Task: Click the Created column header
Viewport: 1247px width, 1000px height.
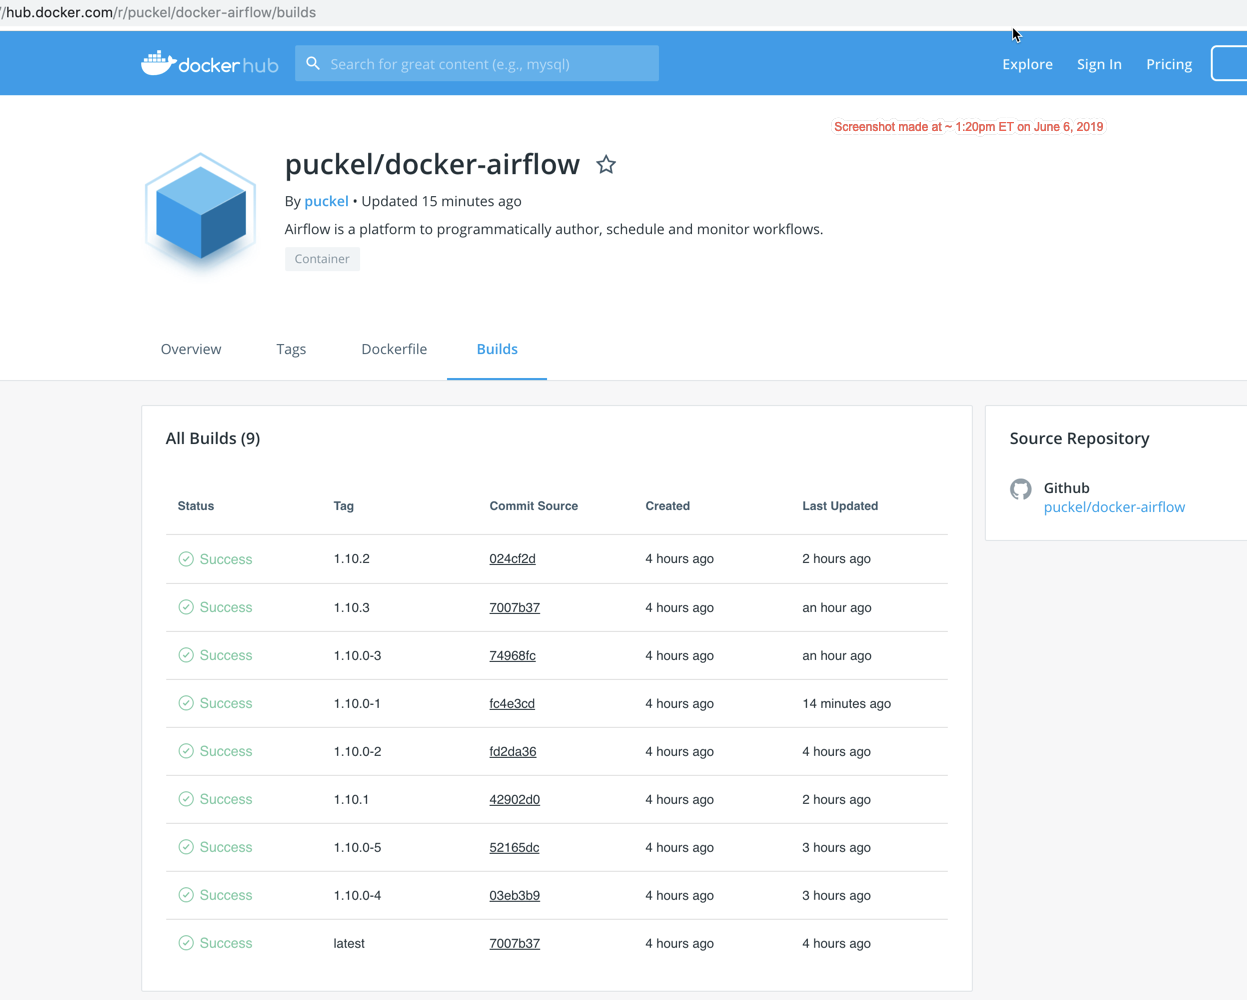Action: [667, 506]
